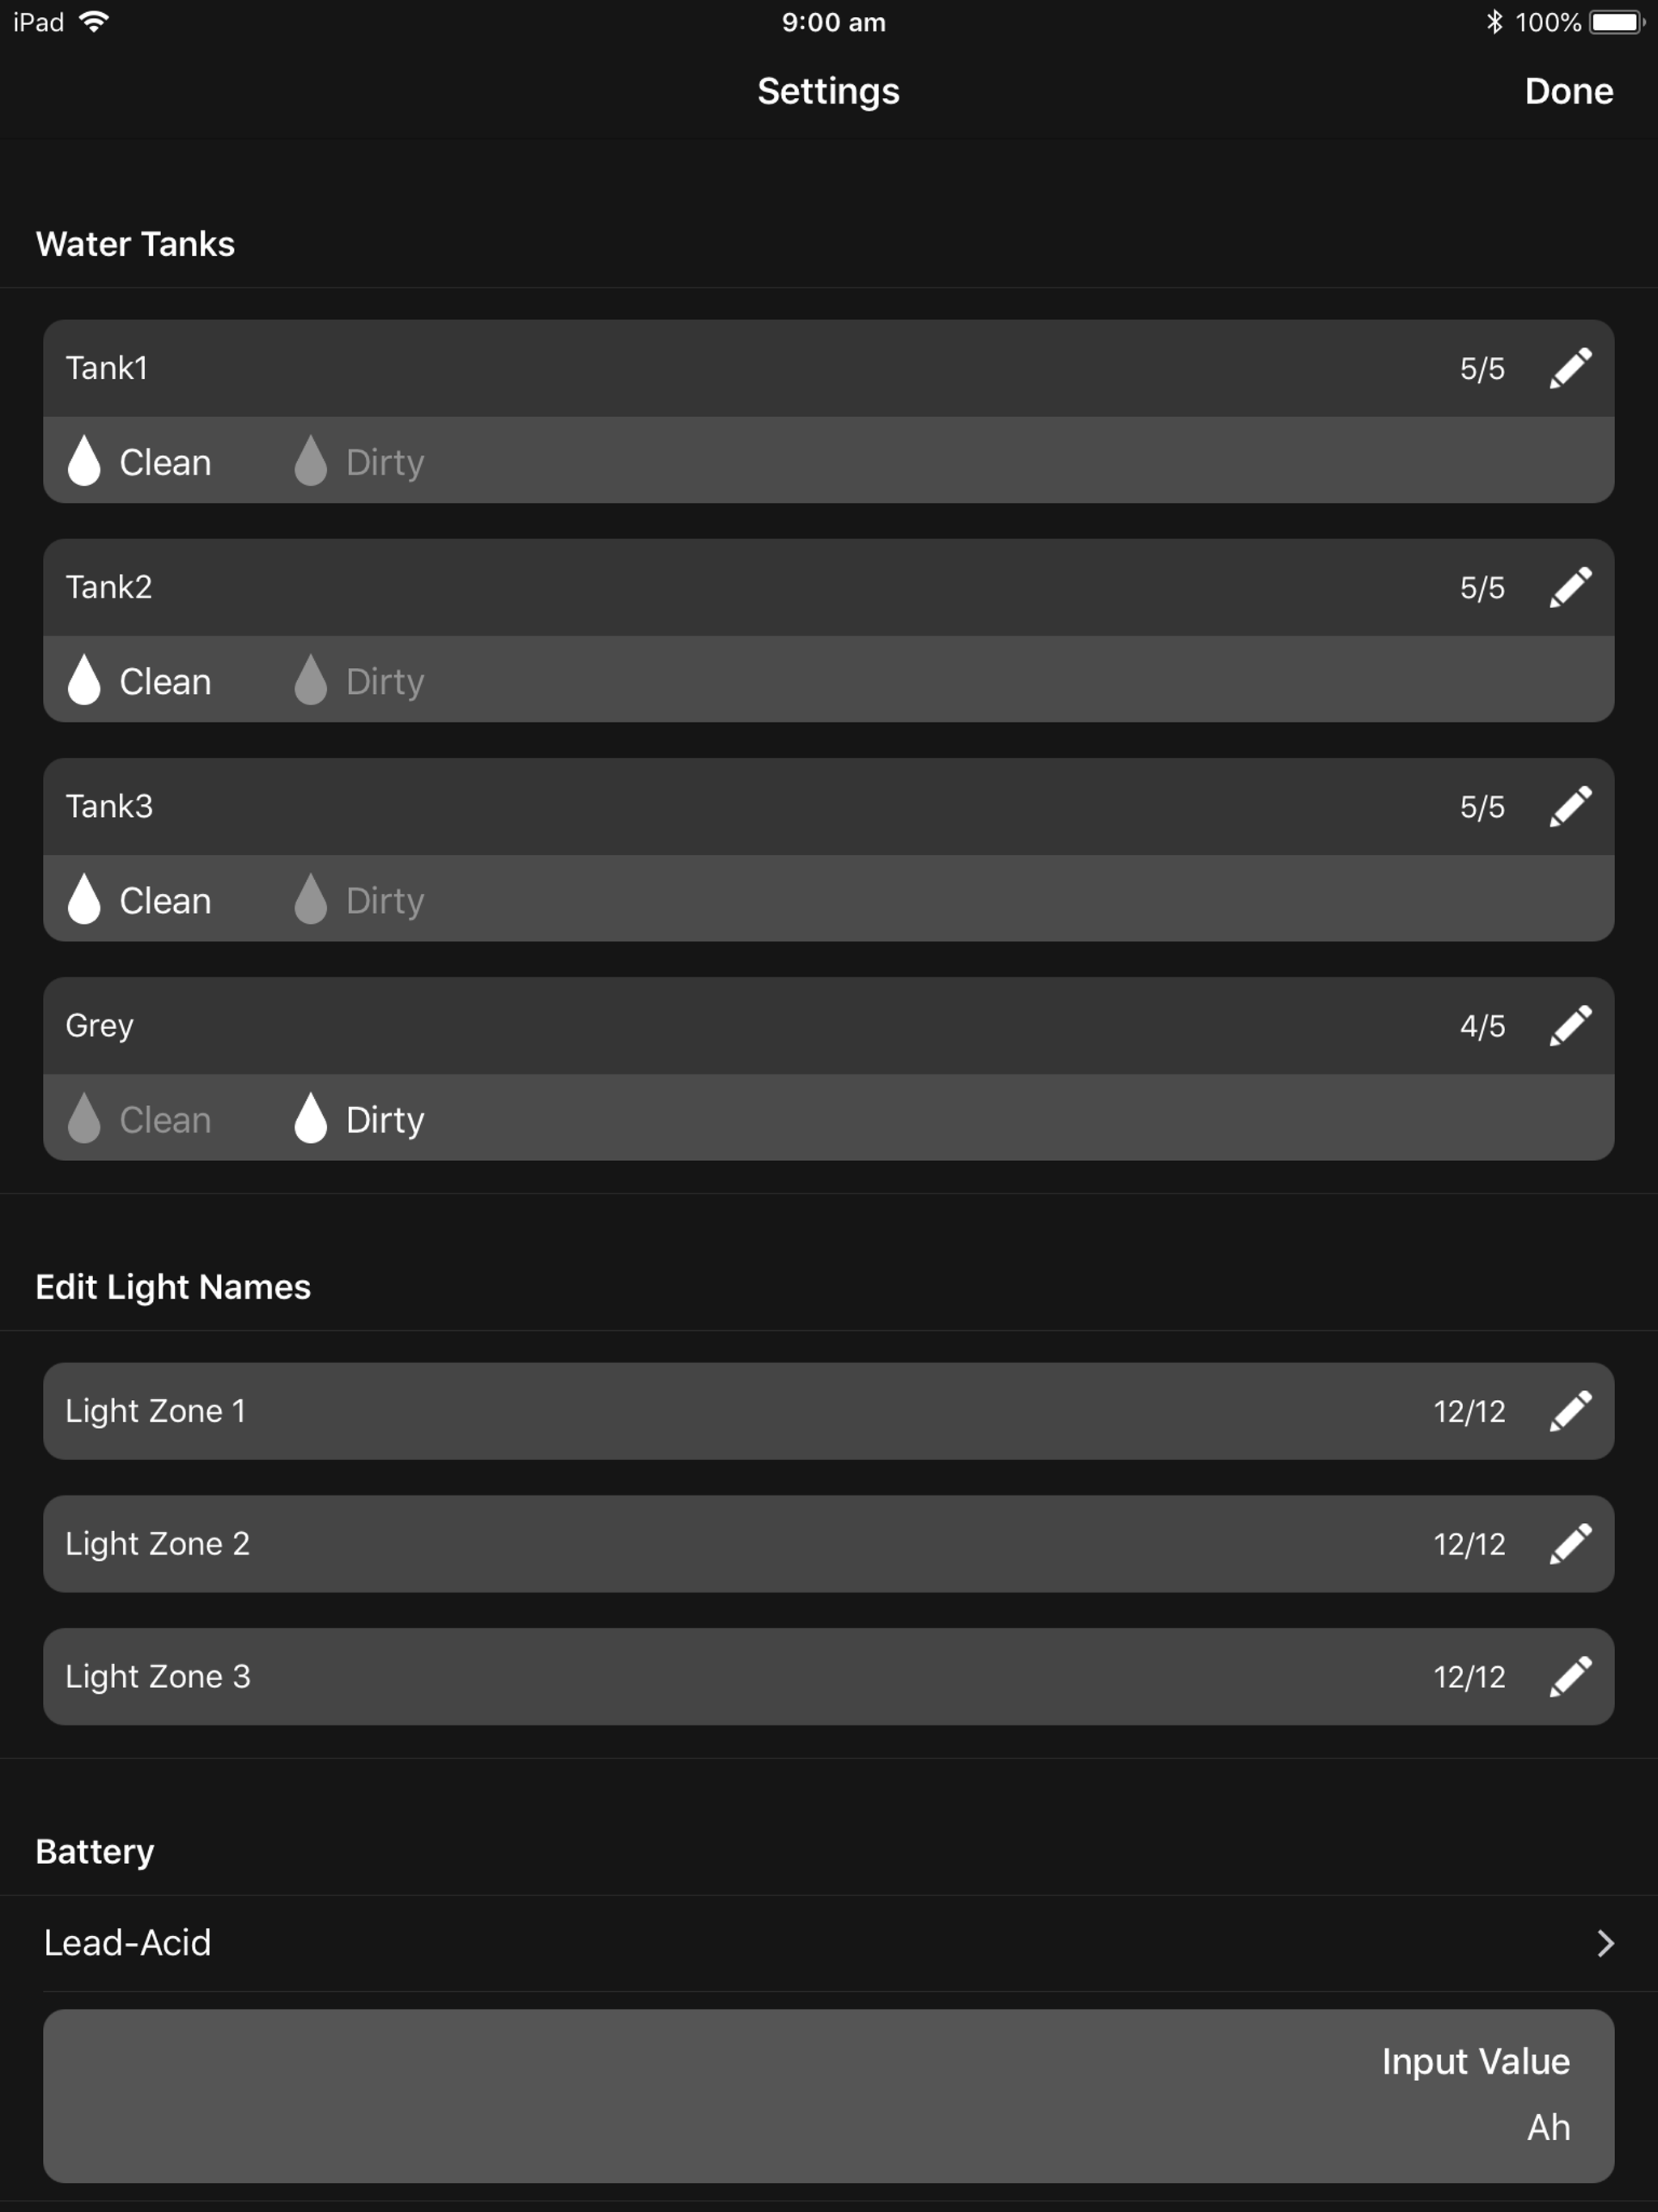
Task: Edit the Tank1 name with the pencil icon
Action: (1570, 368)
